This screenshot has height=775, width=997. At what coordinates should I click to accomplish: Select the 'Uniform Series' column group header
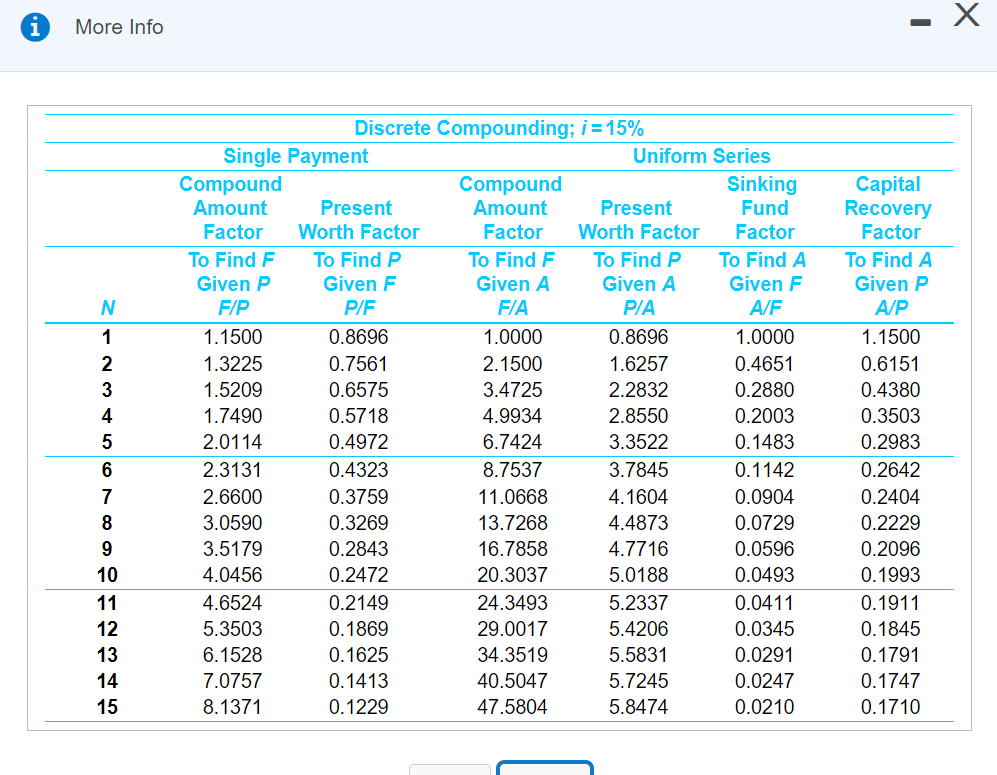click(x=701, y=156)
